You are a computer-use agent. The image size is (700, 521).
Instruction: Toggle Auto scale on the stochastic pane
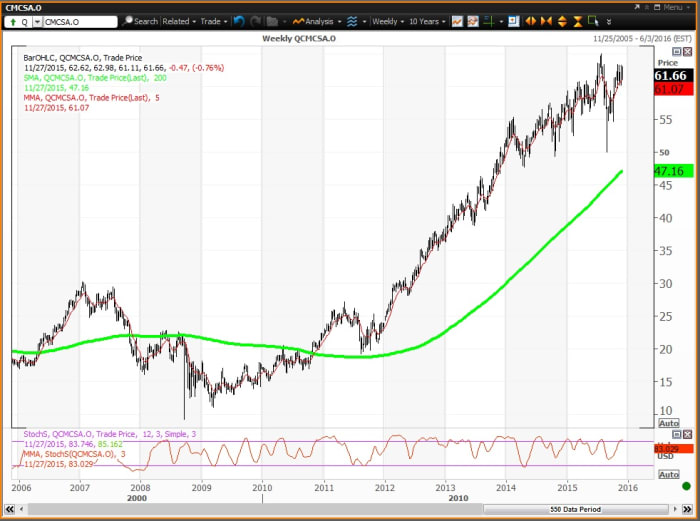(x=669, y=474)
